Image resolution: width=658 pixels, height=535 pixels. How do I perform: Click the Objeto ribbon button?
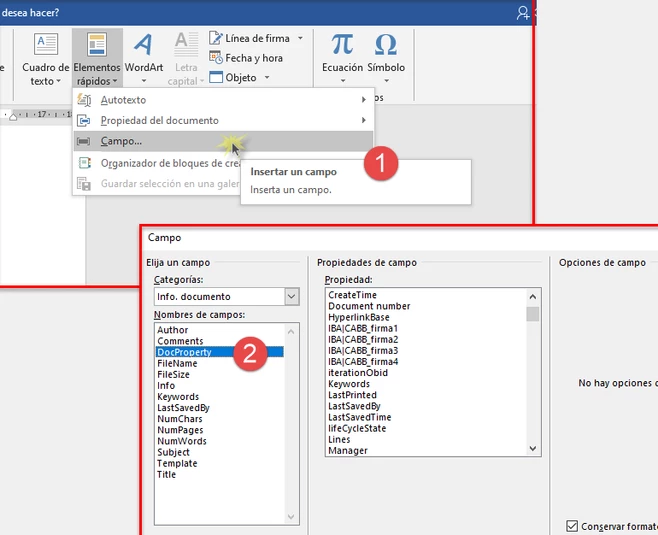[x=233, y=78]
